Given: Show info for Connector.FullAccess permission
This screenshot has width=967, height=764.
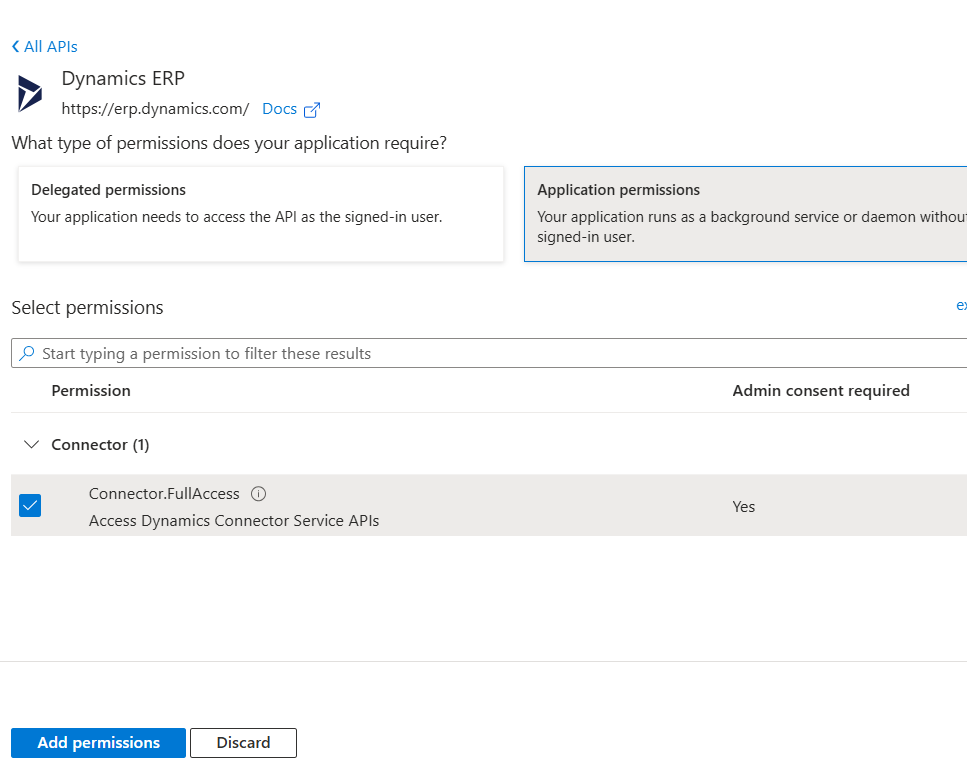Looking at the screenshot, I should click(258, 494).
